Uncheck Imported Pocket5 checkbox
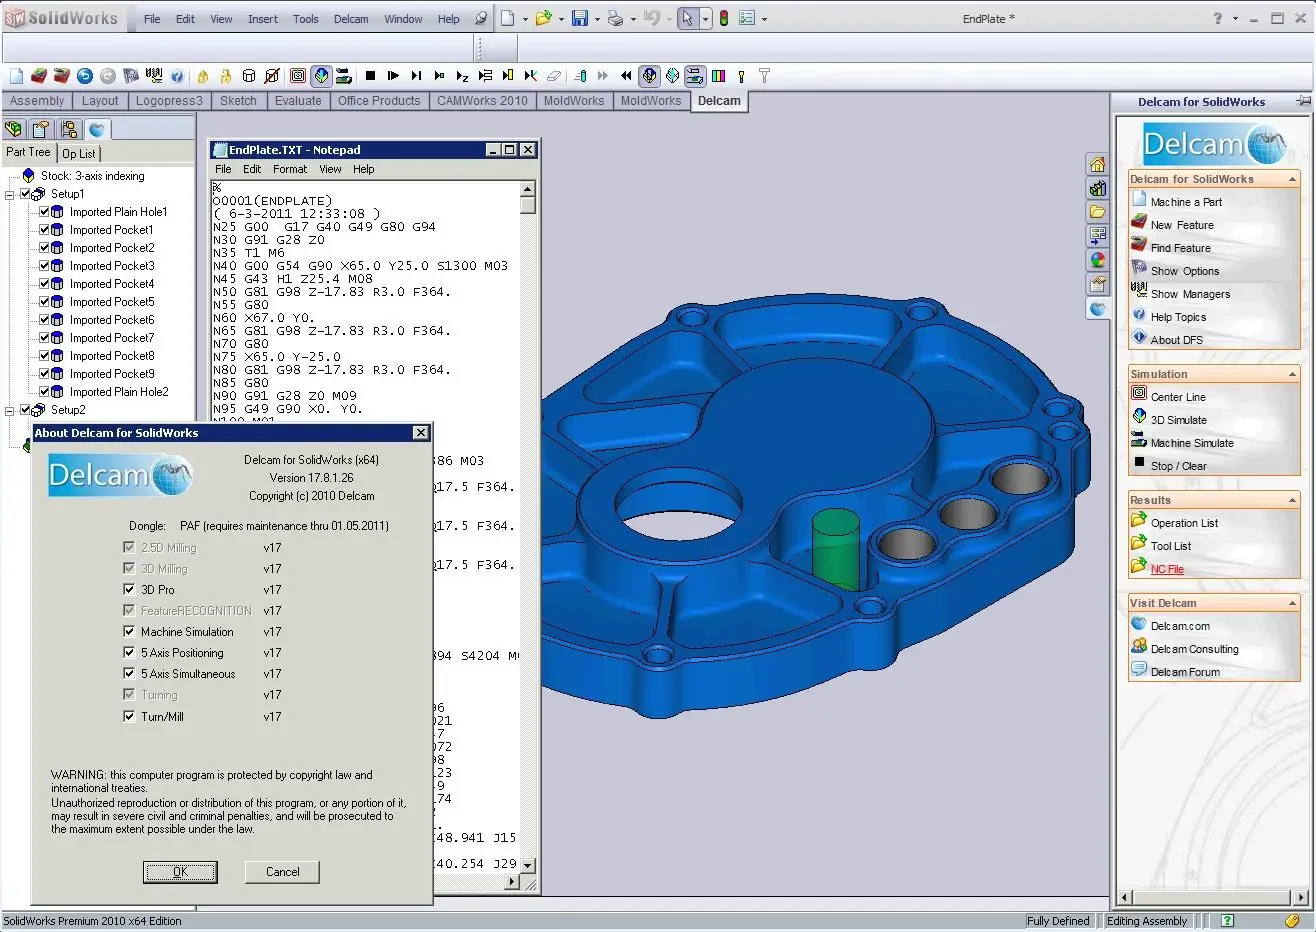 44,301
